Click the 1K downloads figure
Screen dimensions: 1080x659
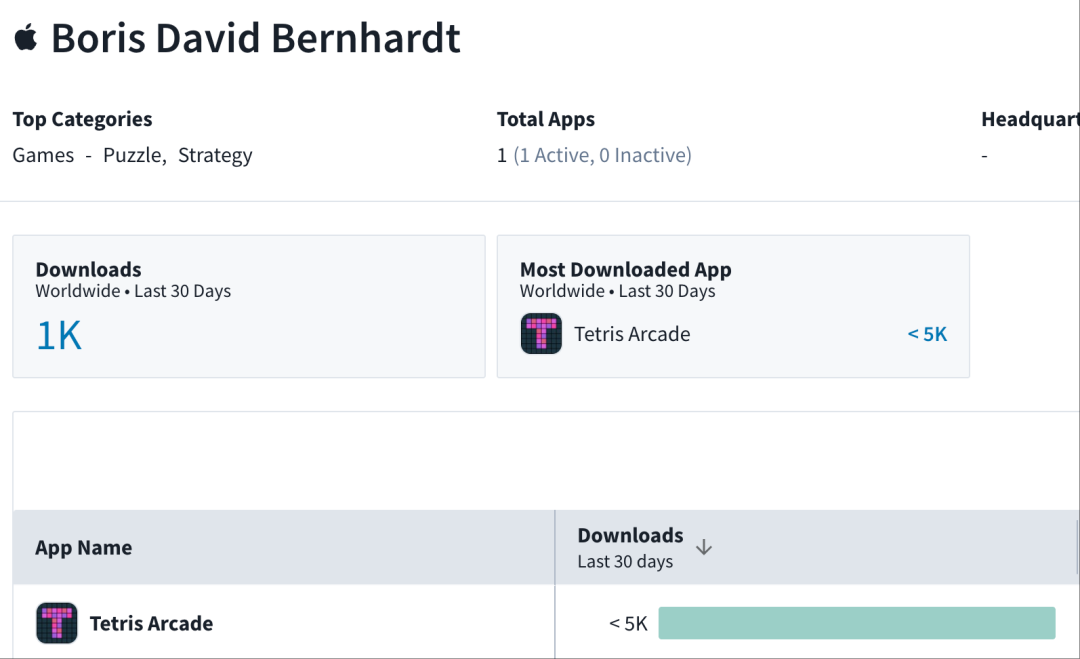59,336
